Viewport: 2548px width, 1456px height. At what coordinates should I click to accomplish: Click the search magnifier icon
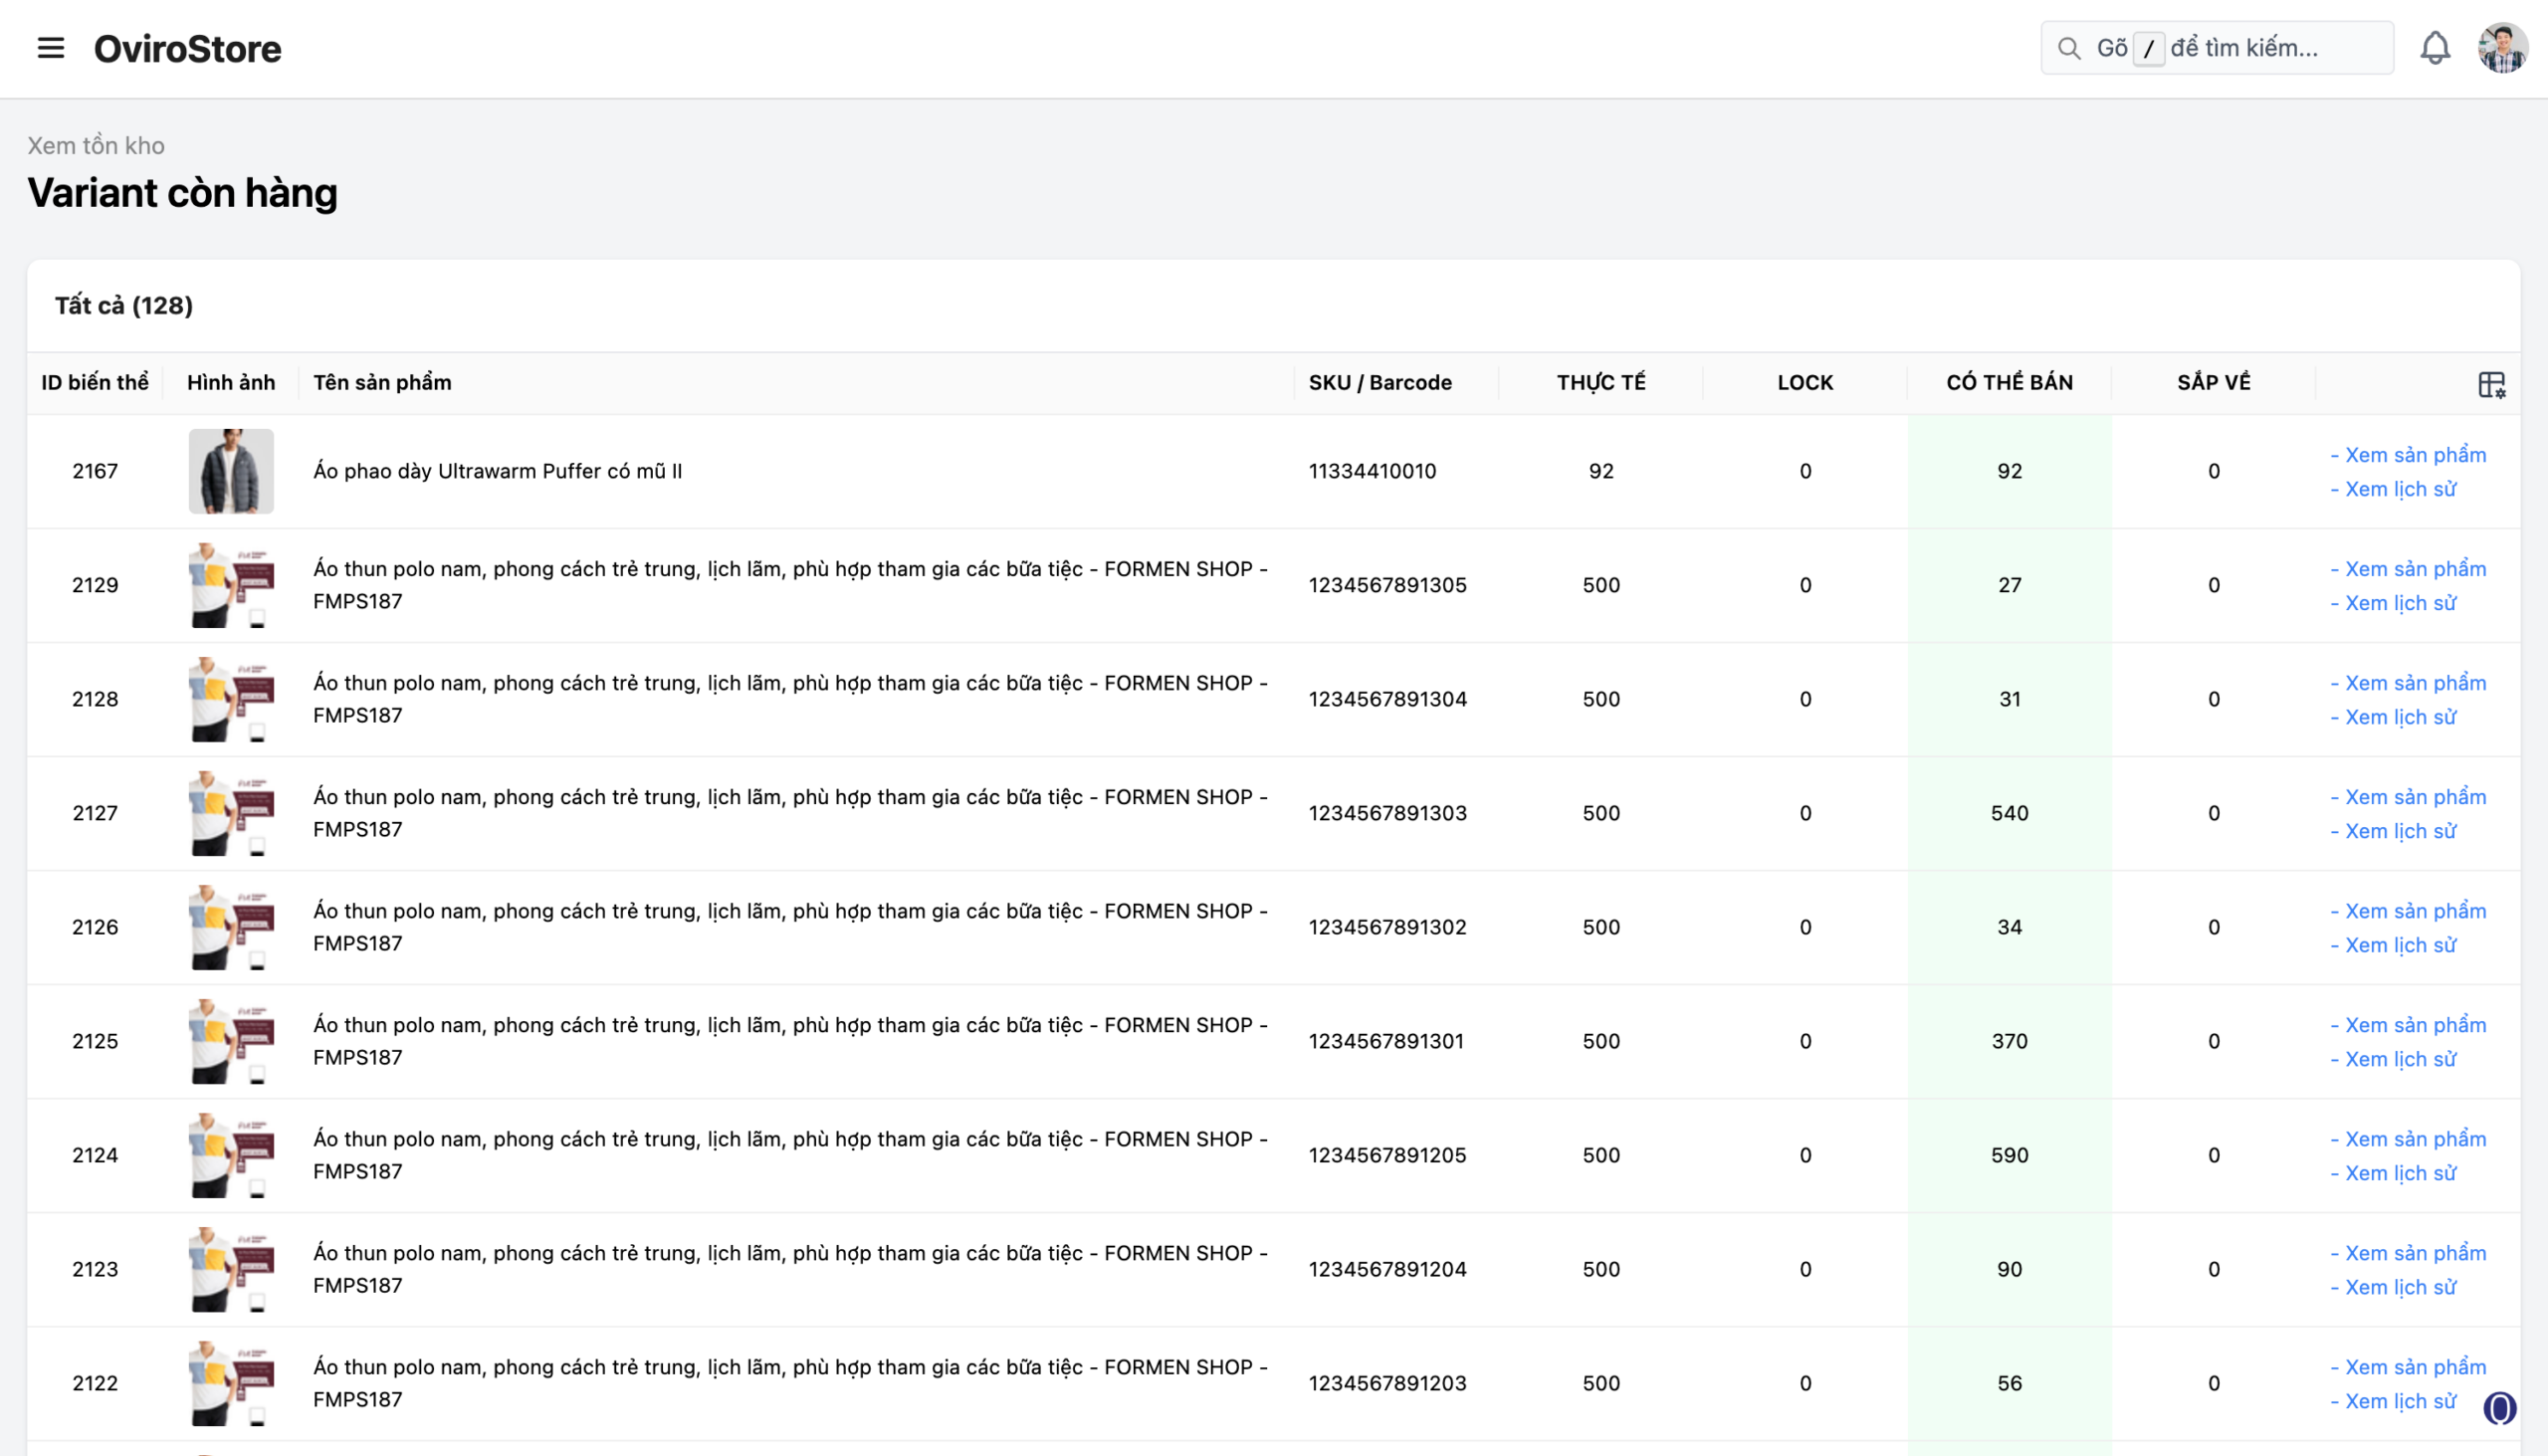point(2069,48)
